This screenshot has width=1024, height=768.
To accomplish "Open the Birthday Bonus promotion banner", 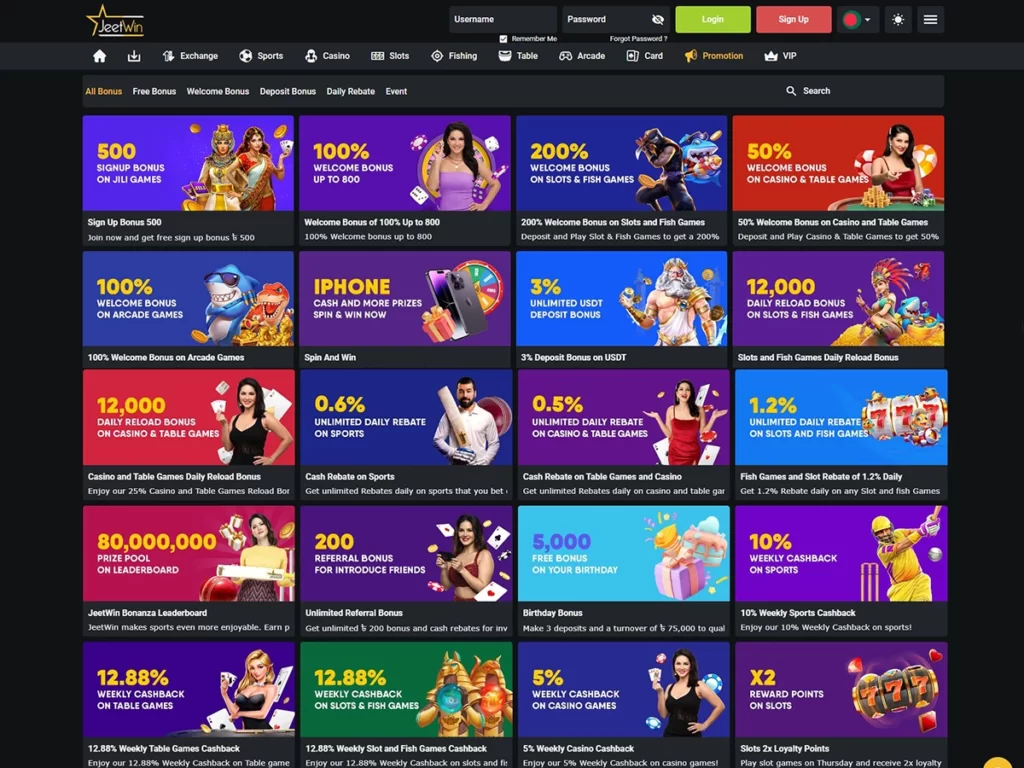I will 623,553.
